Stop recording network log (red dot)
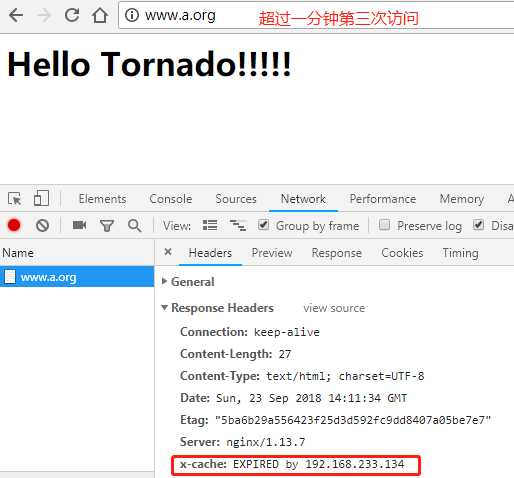Screen dimensions: 514x478 14,225
